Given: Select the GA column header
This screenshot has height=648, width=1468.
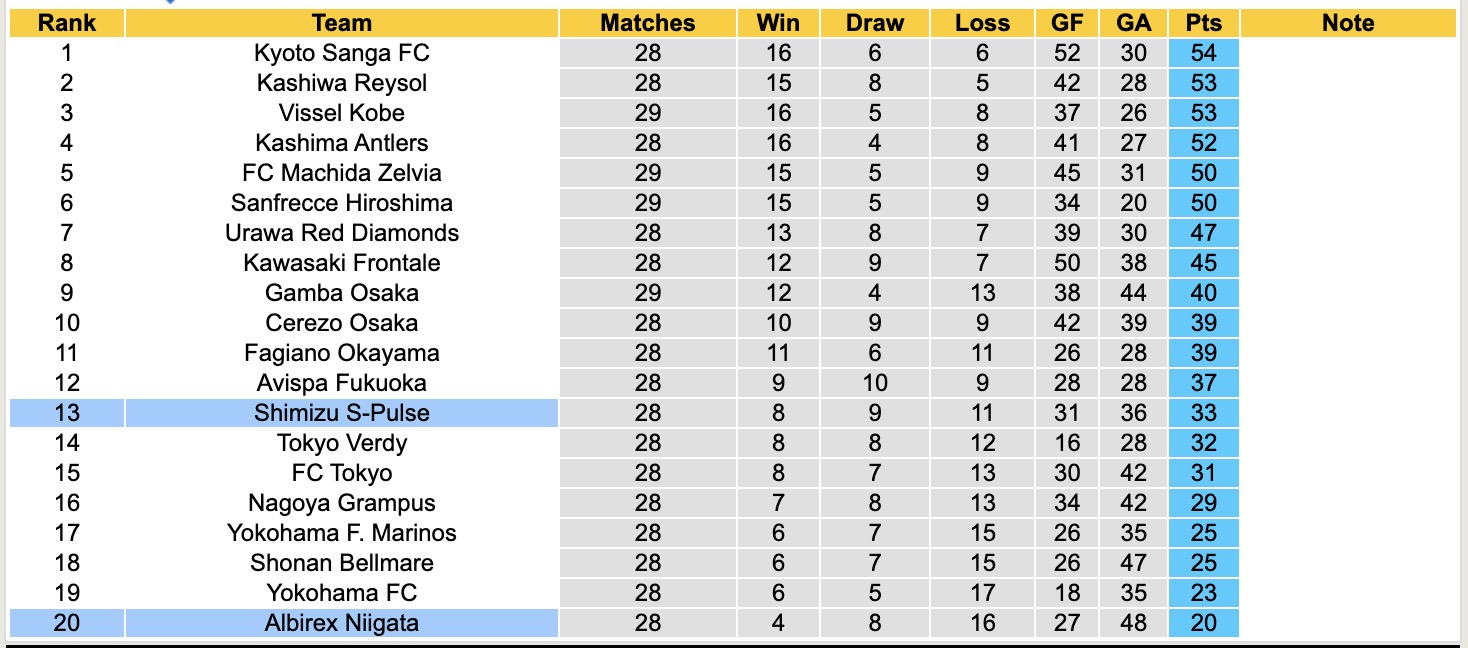Looking at the screenshot, I should pyautogui.click(x=1133, y=23).
